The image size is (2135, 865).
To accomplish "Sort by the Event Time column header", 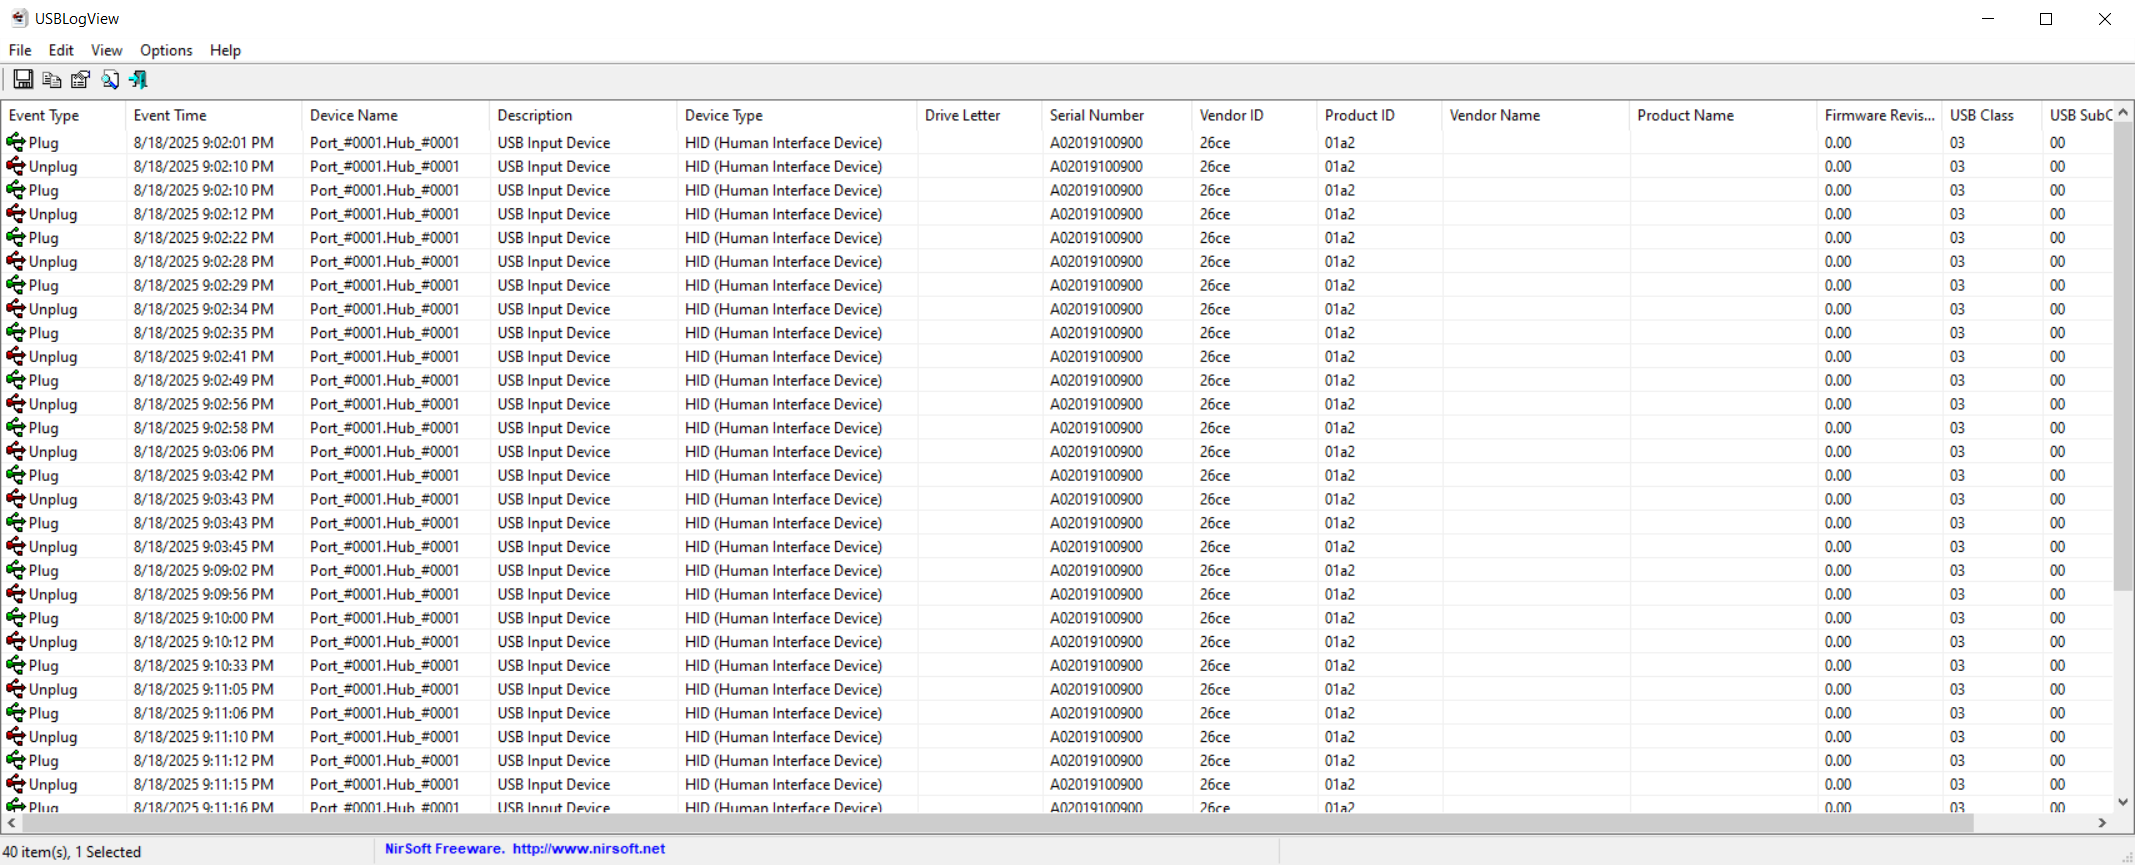I will pos(213,115).
